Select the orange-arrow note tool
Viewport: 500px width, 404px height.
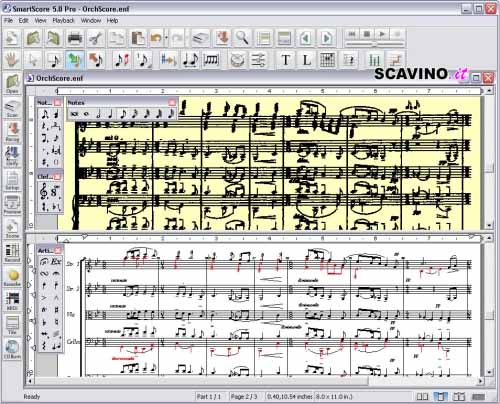click(96, 60)
